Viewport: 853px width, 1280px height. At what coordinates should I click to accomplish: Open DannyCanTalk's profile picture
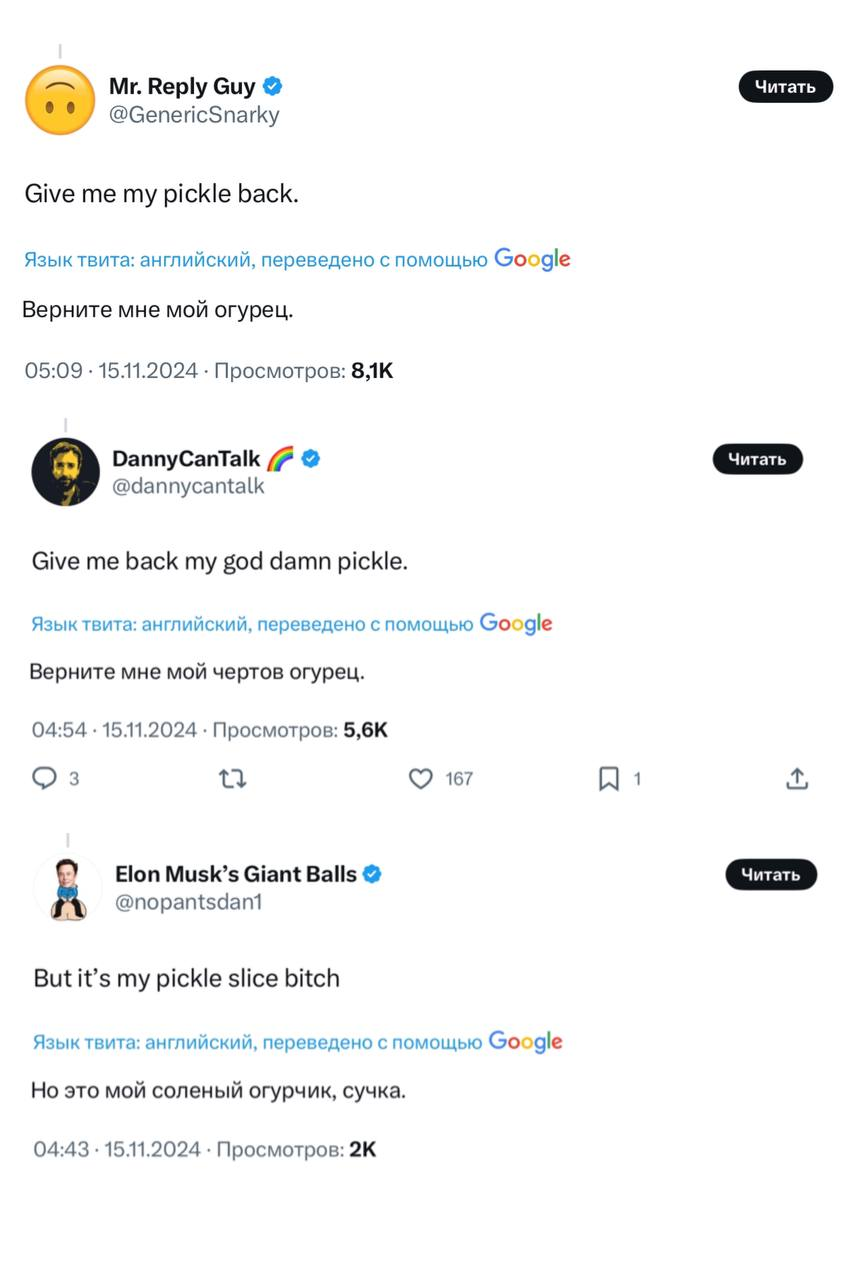(66, 472)
